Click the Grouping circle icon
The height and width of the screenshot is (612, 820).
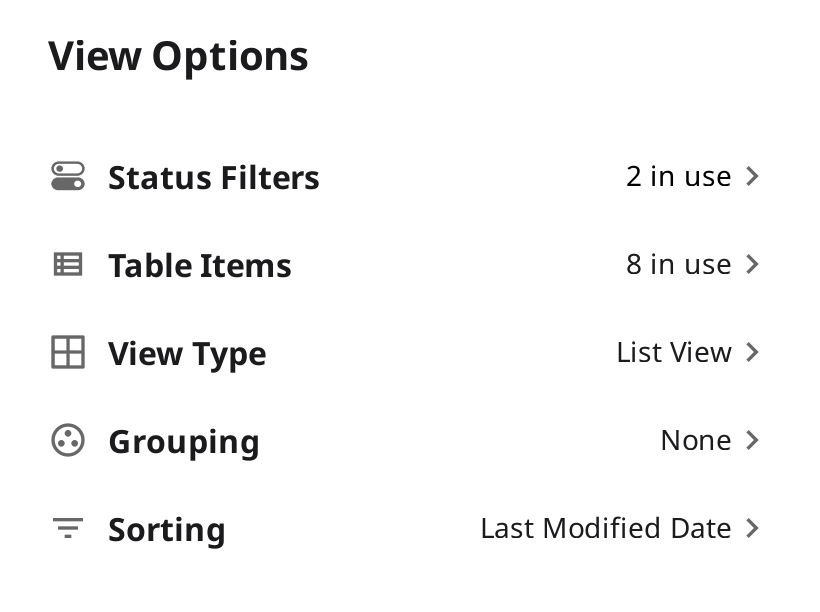click(x=67, y=441)
